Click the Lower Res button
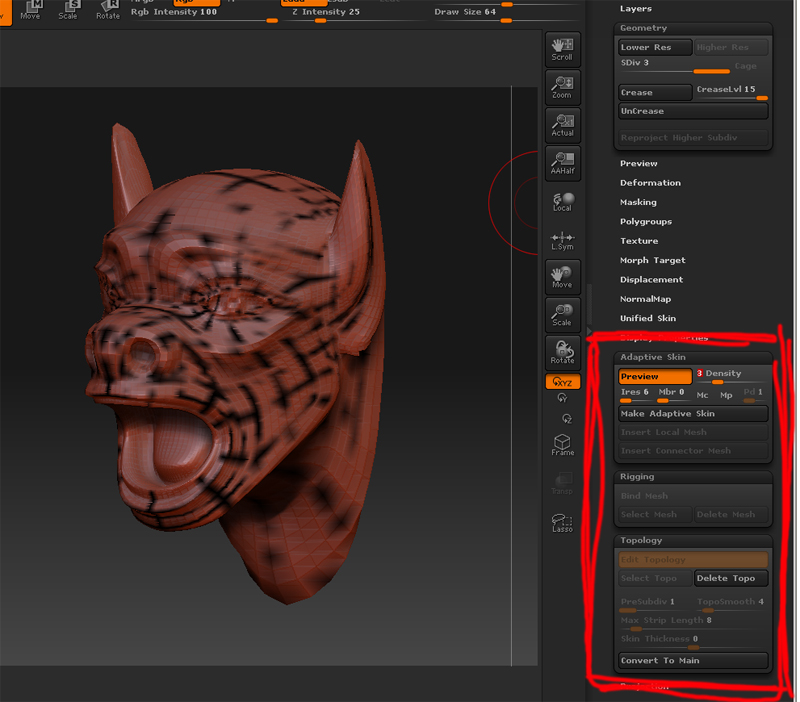 654,47
